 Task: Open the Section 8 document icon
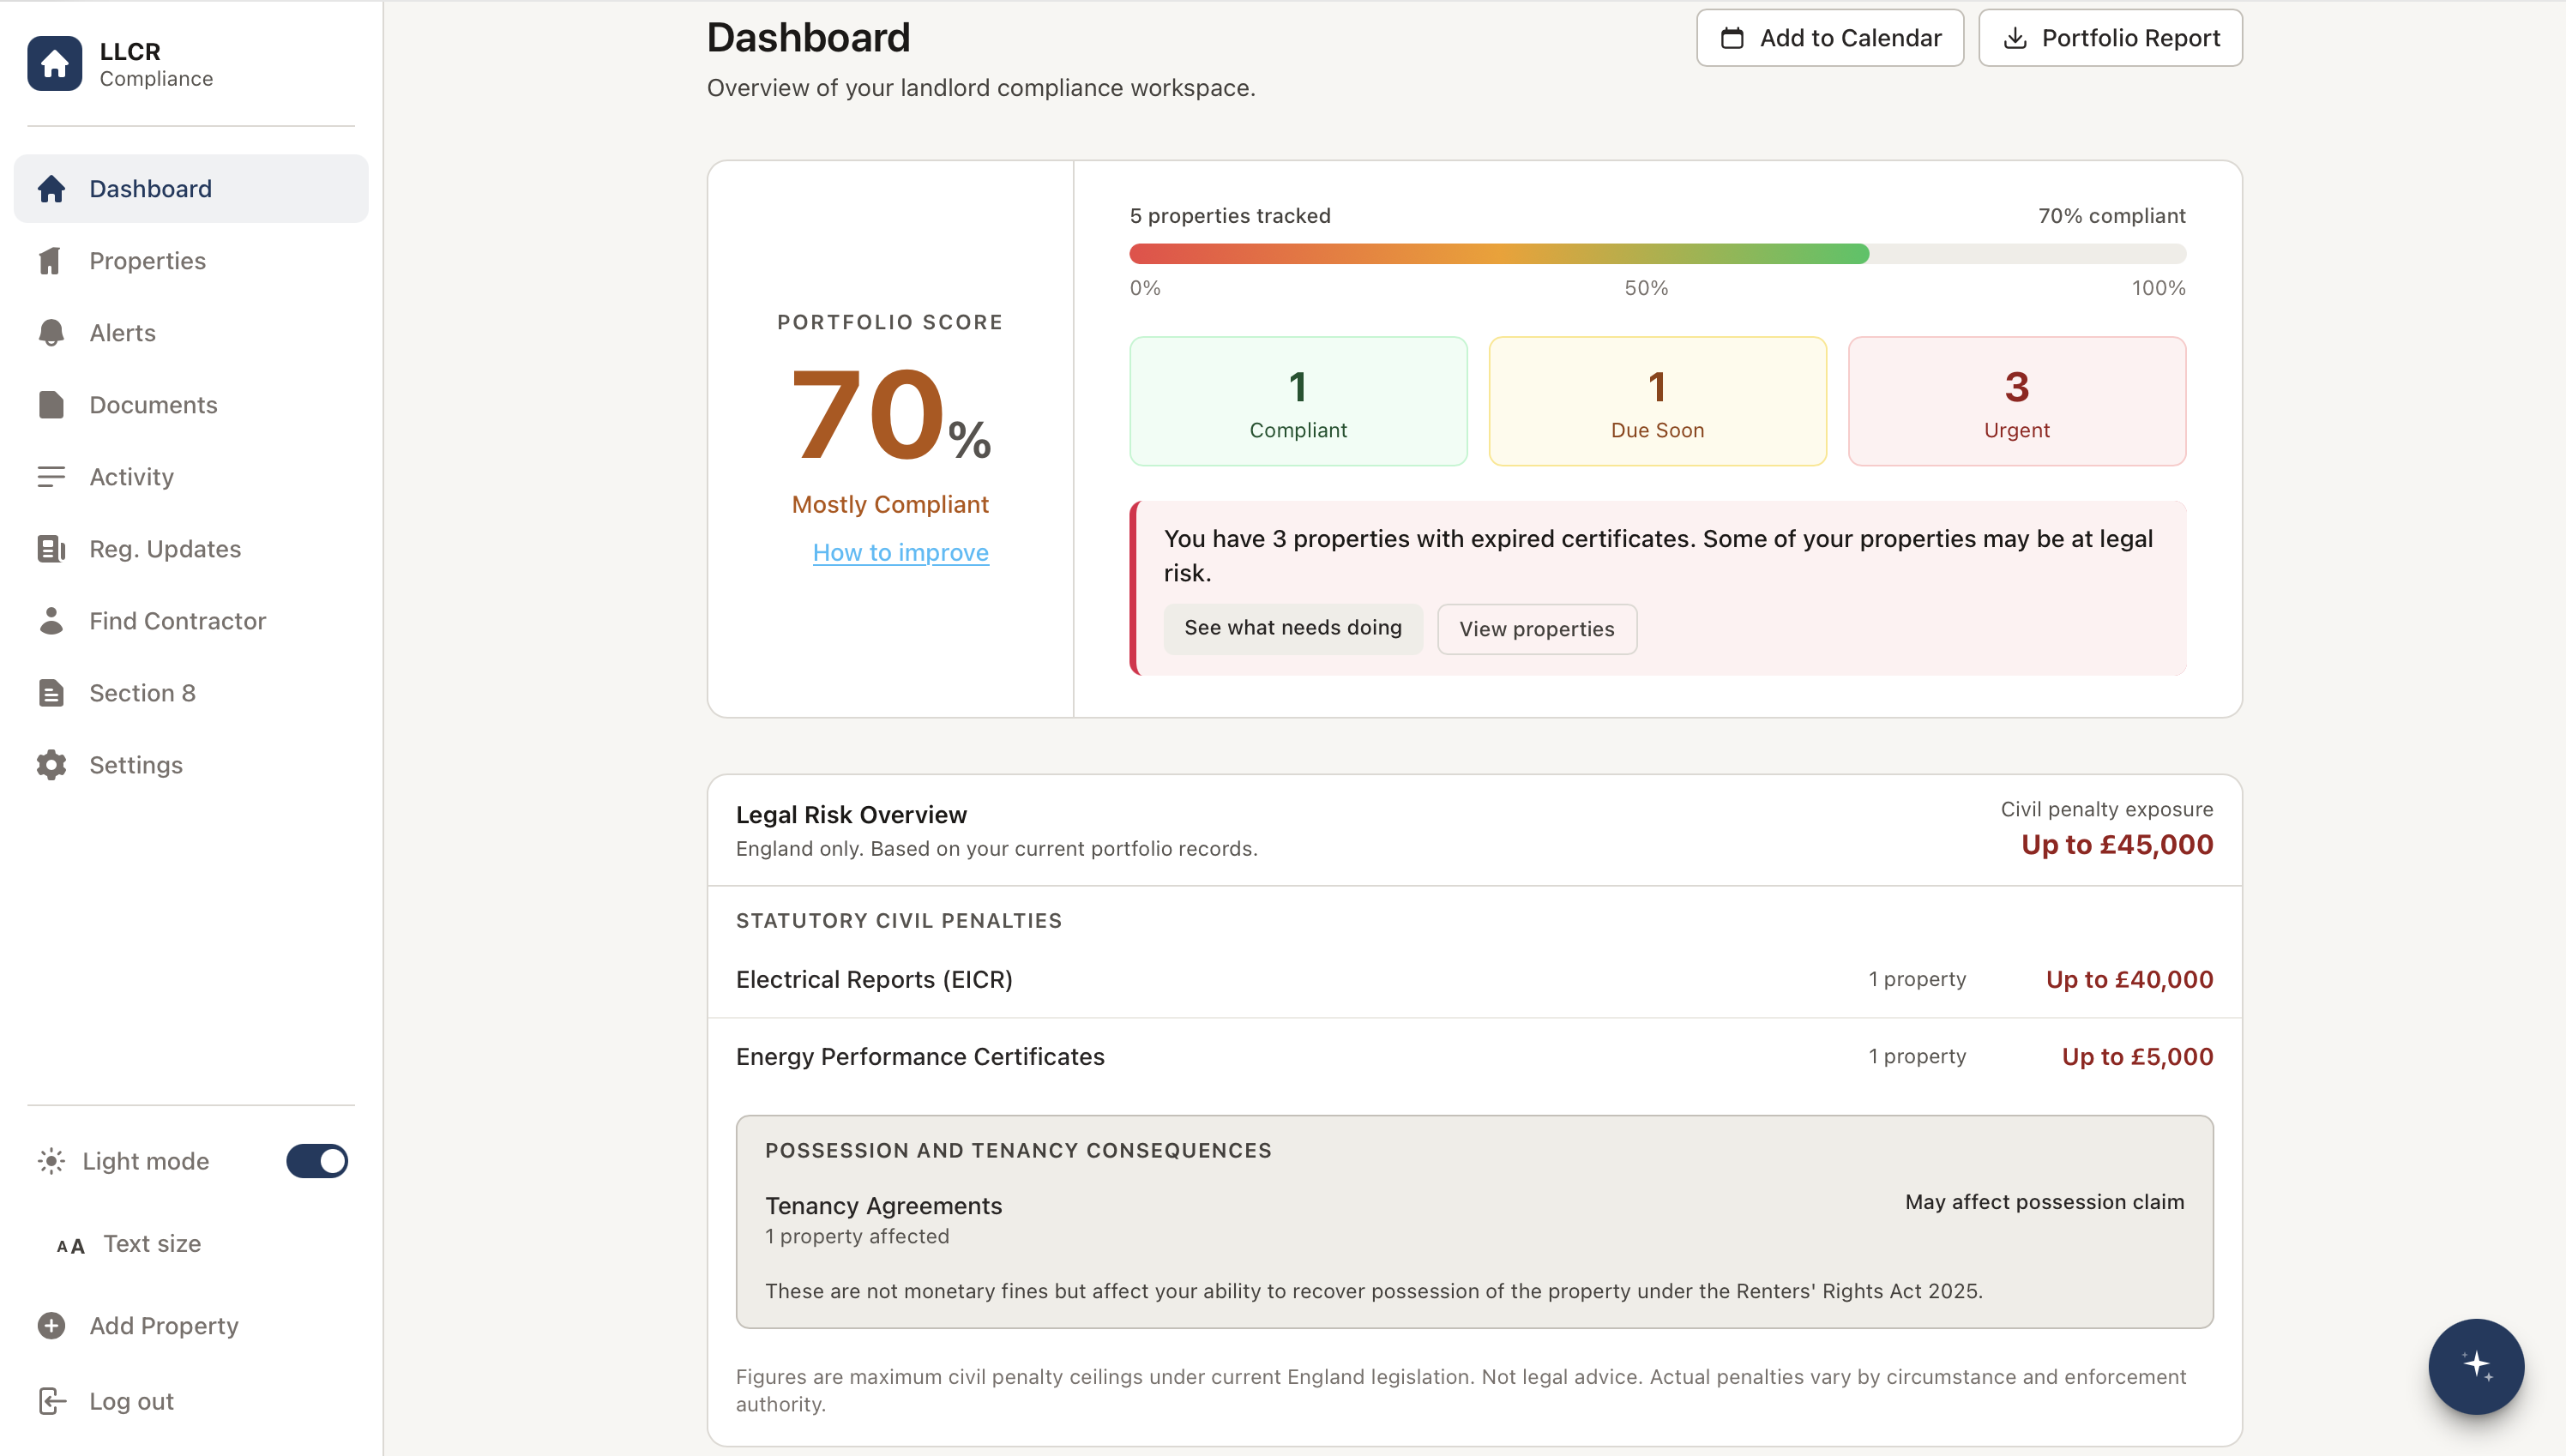click(x=51, y=692)
